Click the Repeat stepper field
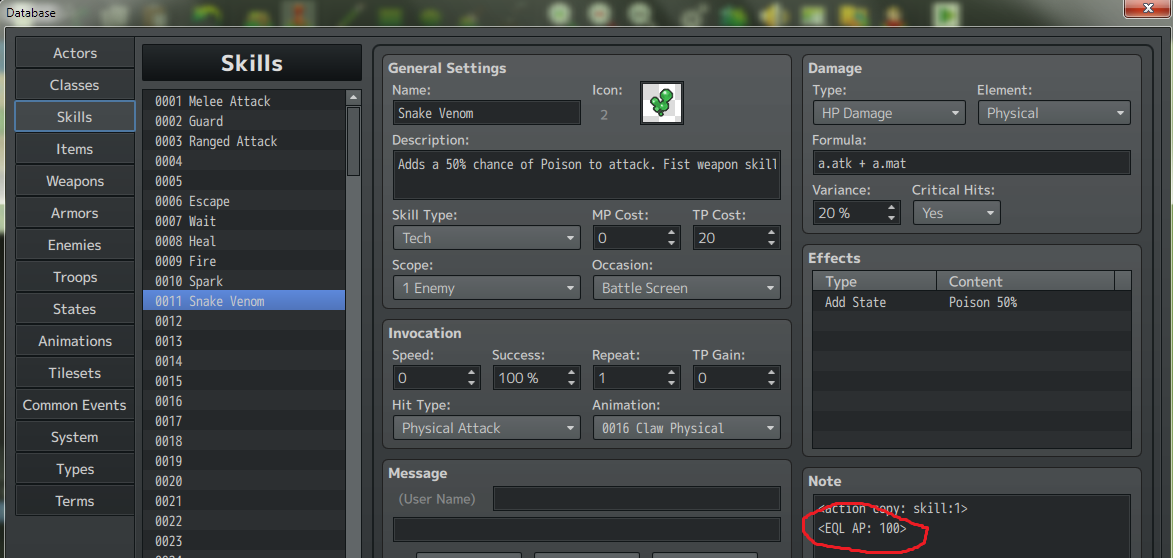The width and height of the screenshot is (1173, 558). tap(636, 378)
